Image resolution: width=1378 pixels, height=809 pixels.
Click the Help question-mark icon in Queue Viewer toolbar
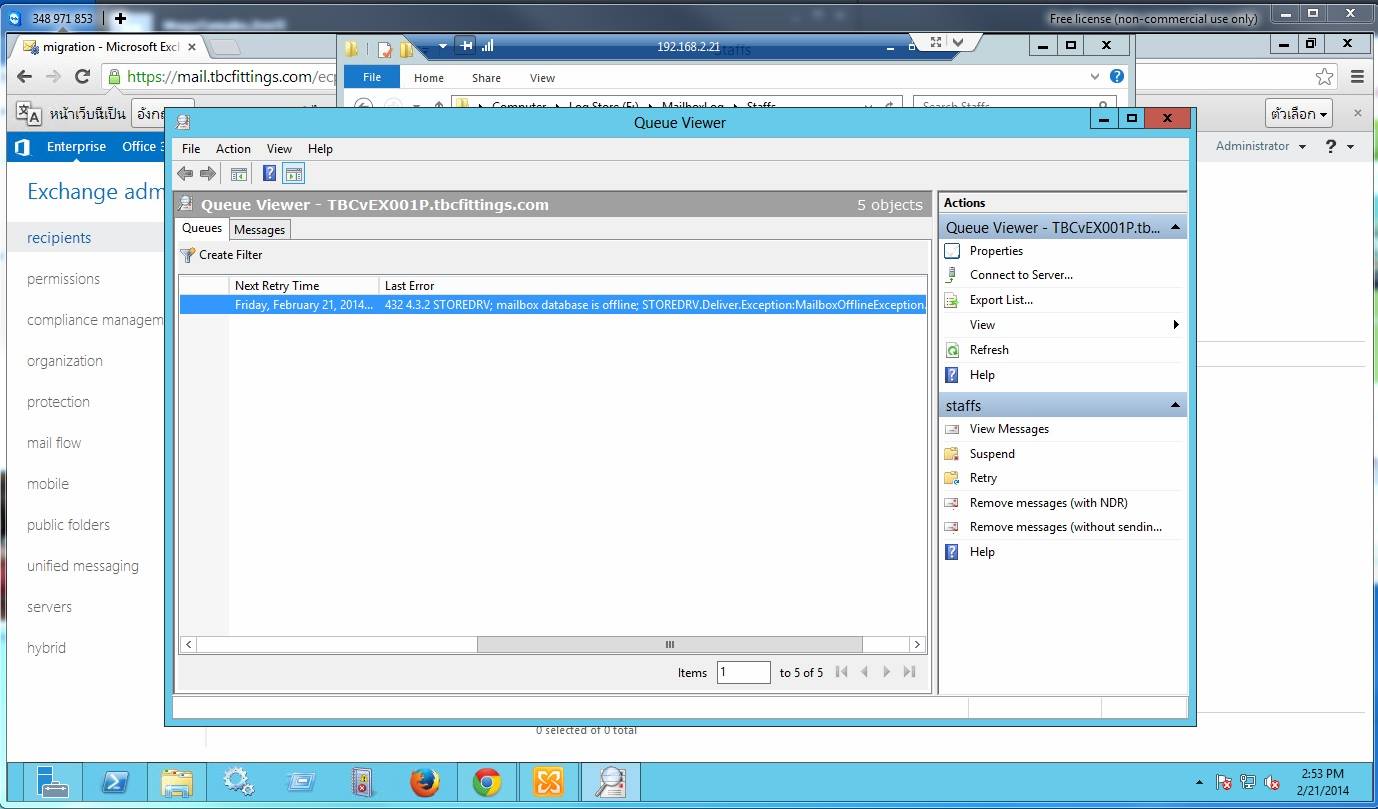tap(269, 174)
